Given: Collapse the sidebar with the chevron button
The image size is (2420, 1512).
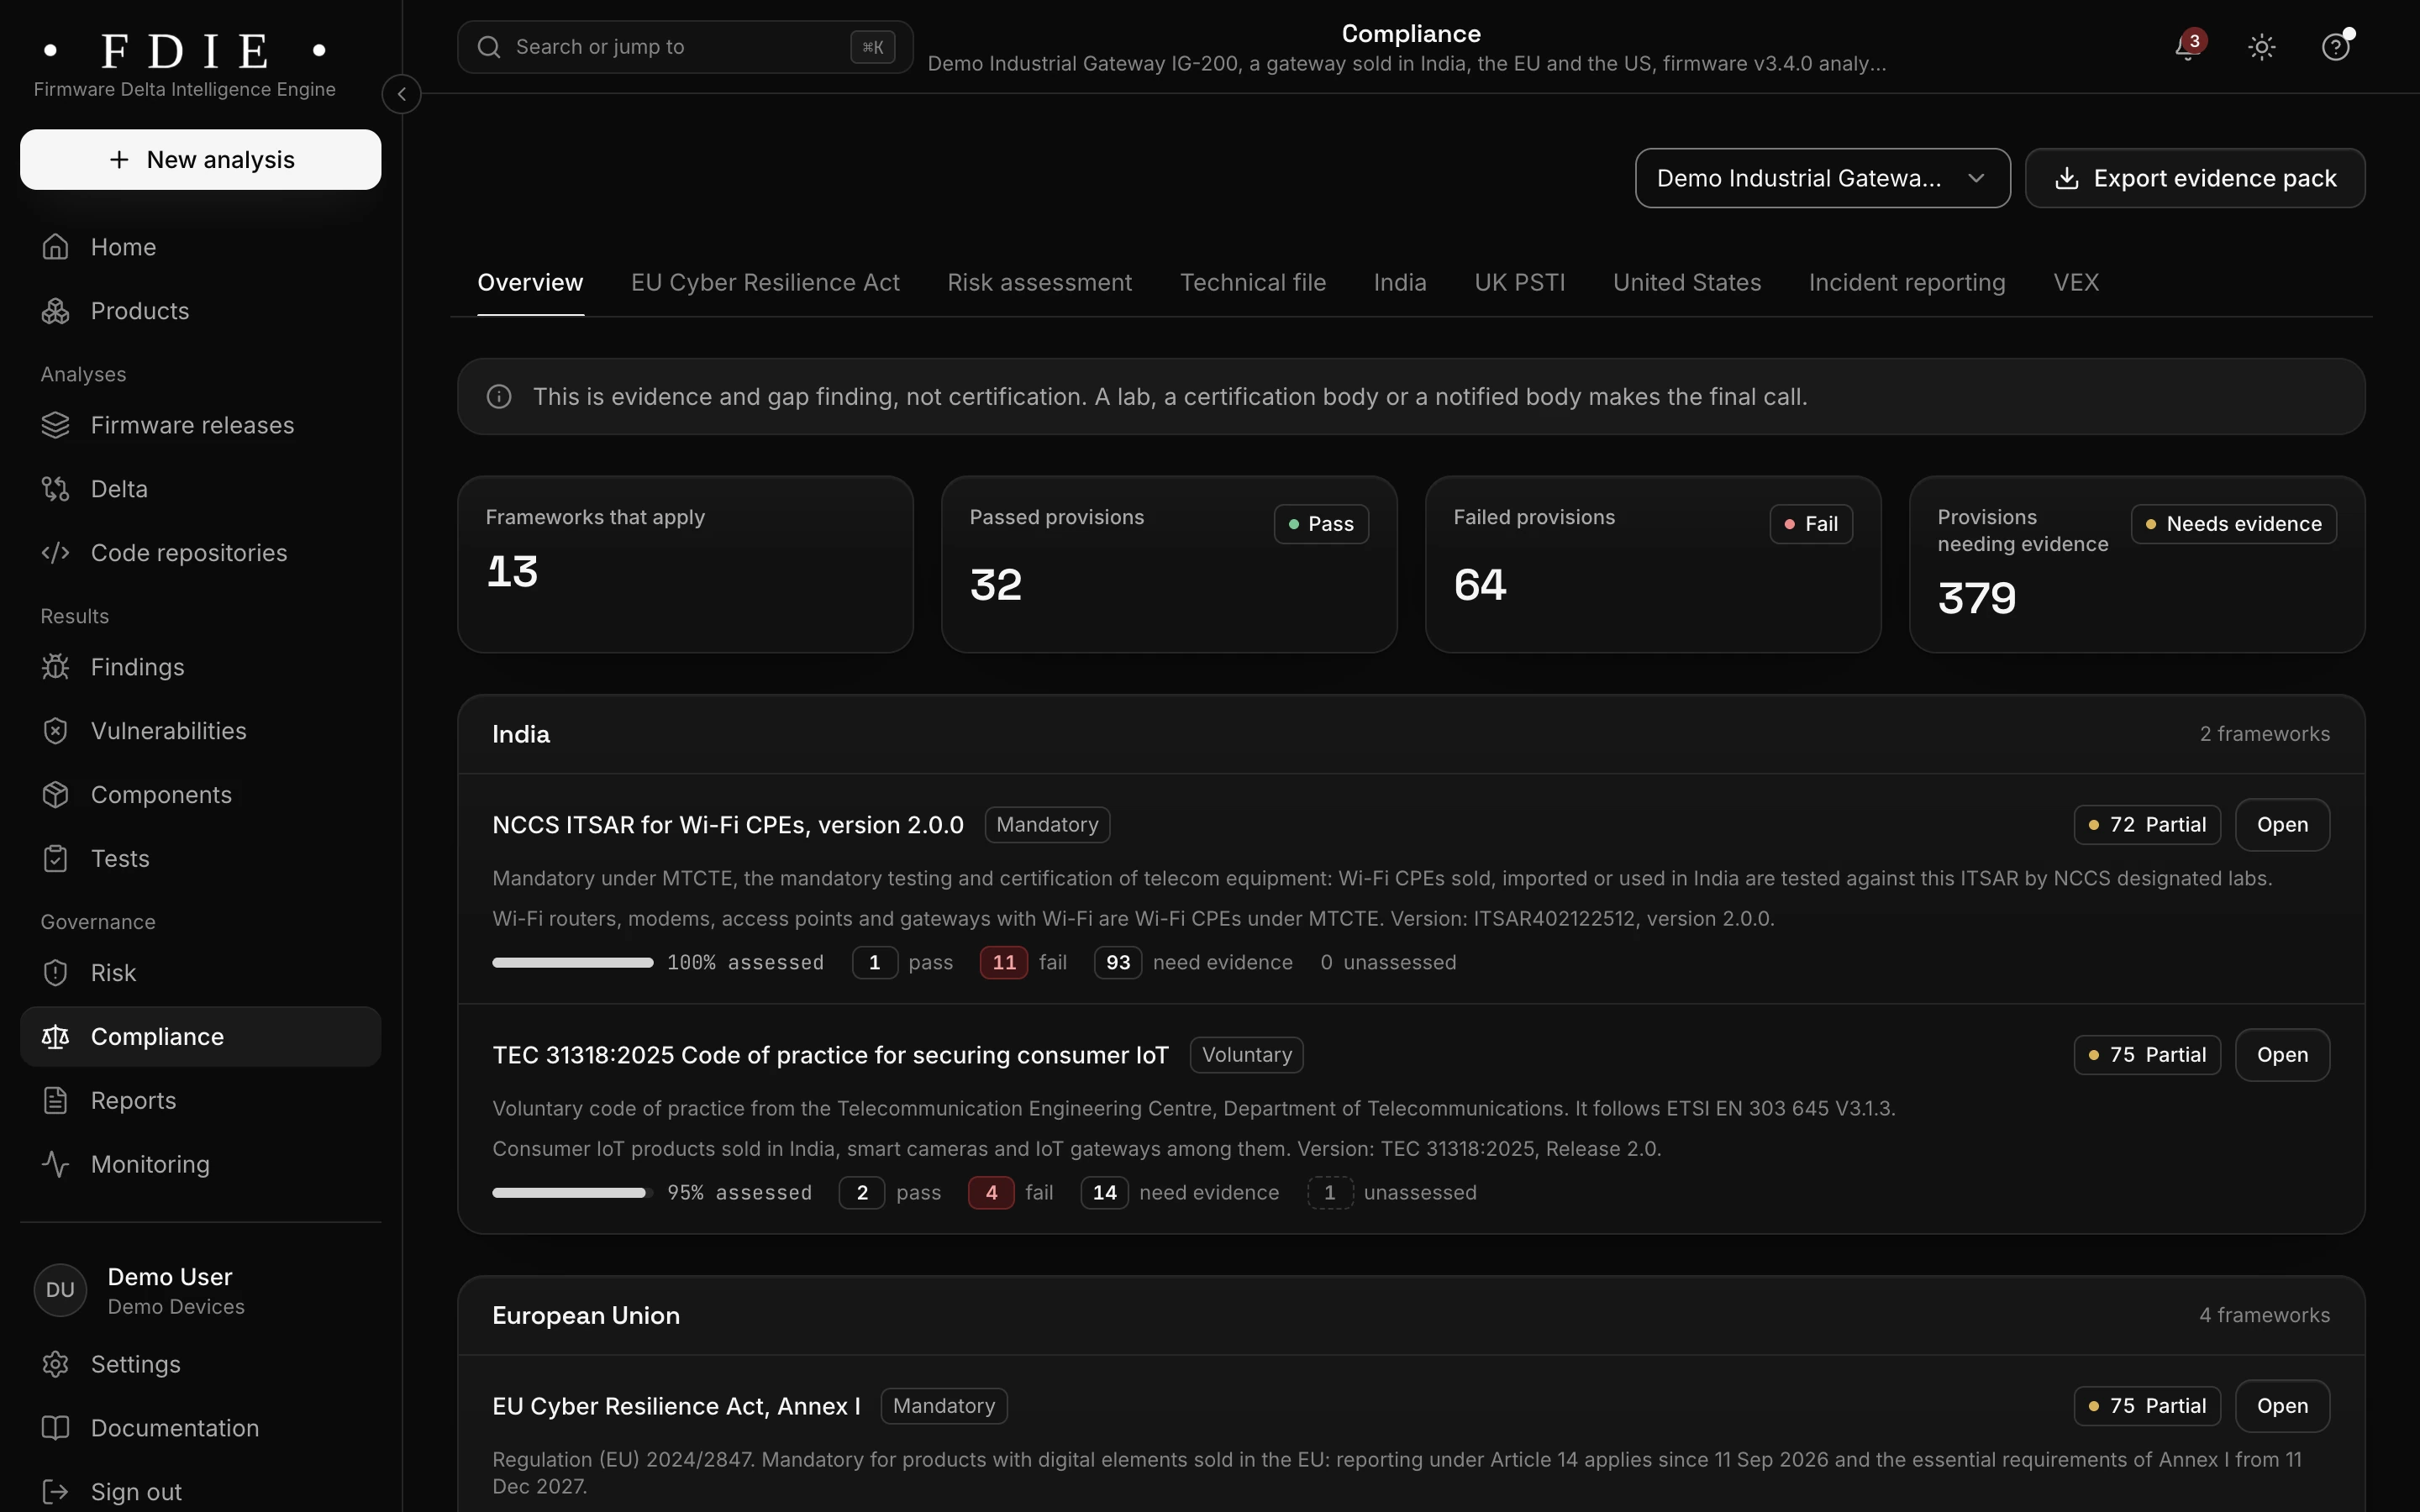Looking at the screenshot, I should point(401,94).
